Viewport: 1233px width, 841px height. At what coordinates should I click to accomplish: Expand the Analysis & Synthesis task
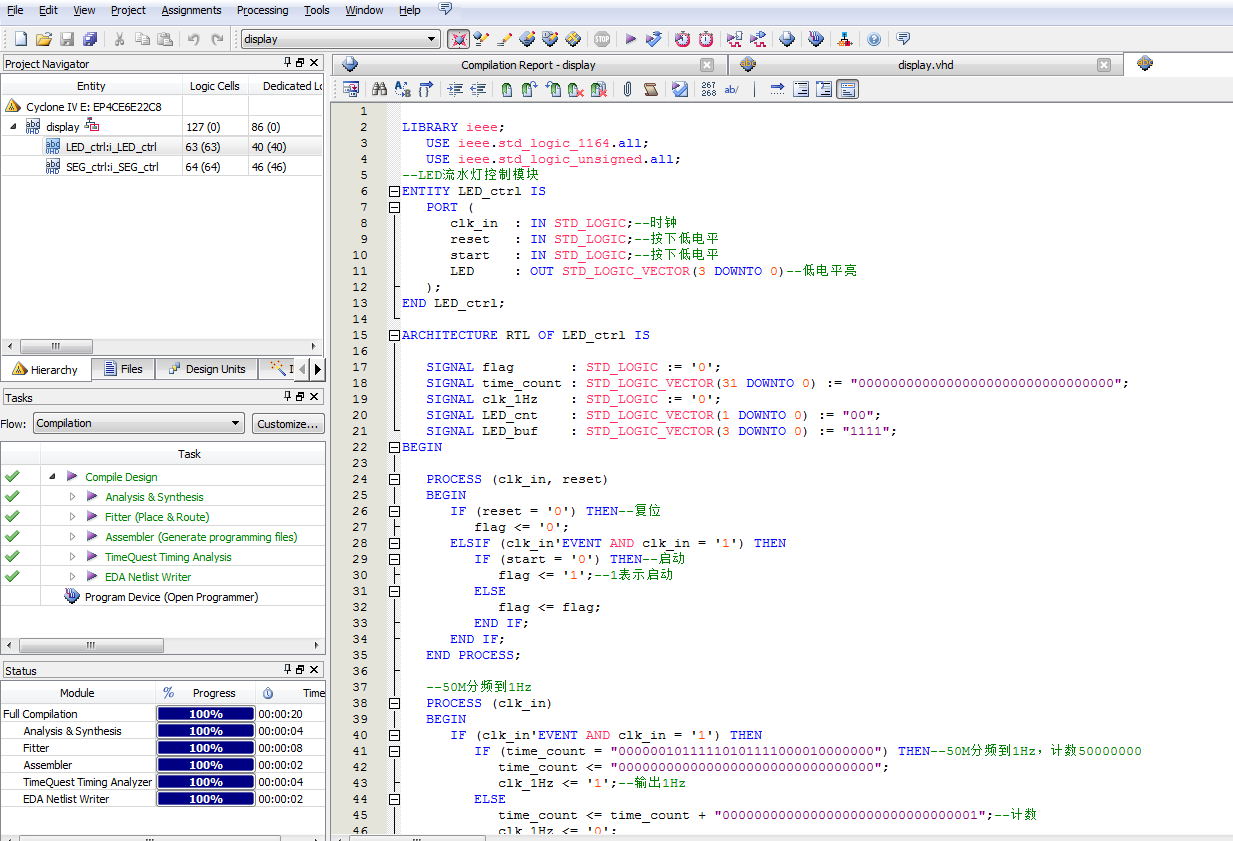click(72, 497)
